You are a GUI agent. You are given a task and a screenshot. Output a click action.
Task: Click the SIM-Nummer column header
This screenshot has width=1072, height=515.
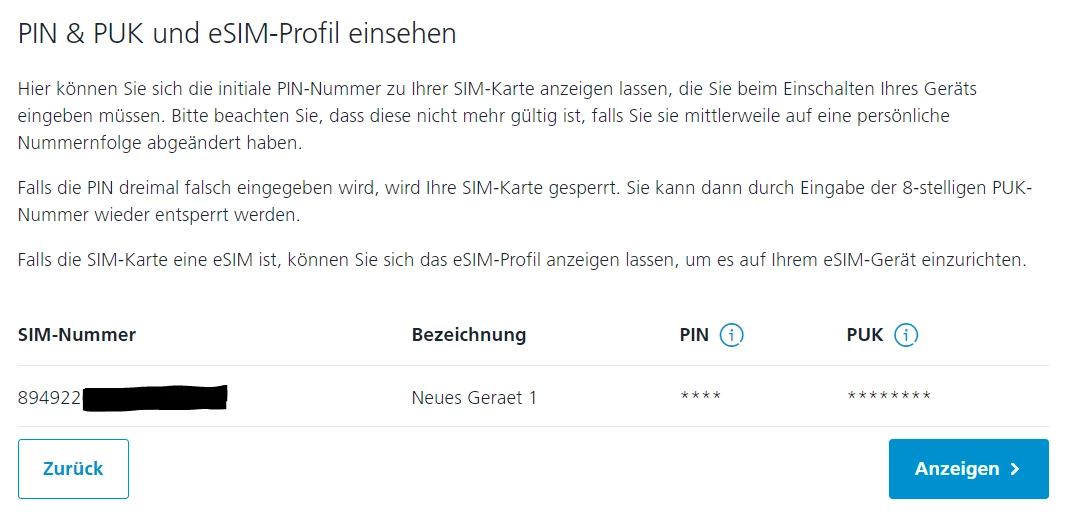[77, 335]
